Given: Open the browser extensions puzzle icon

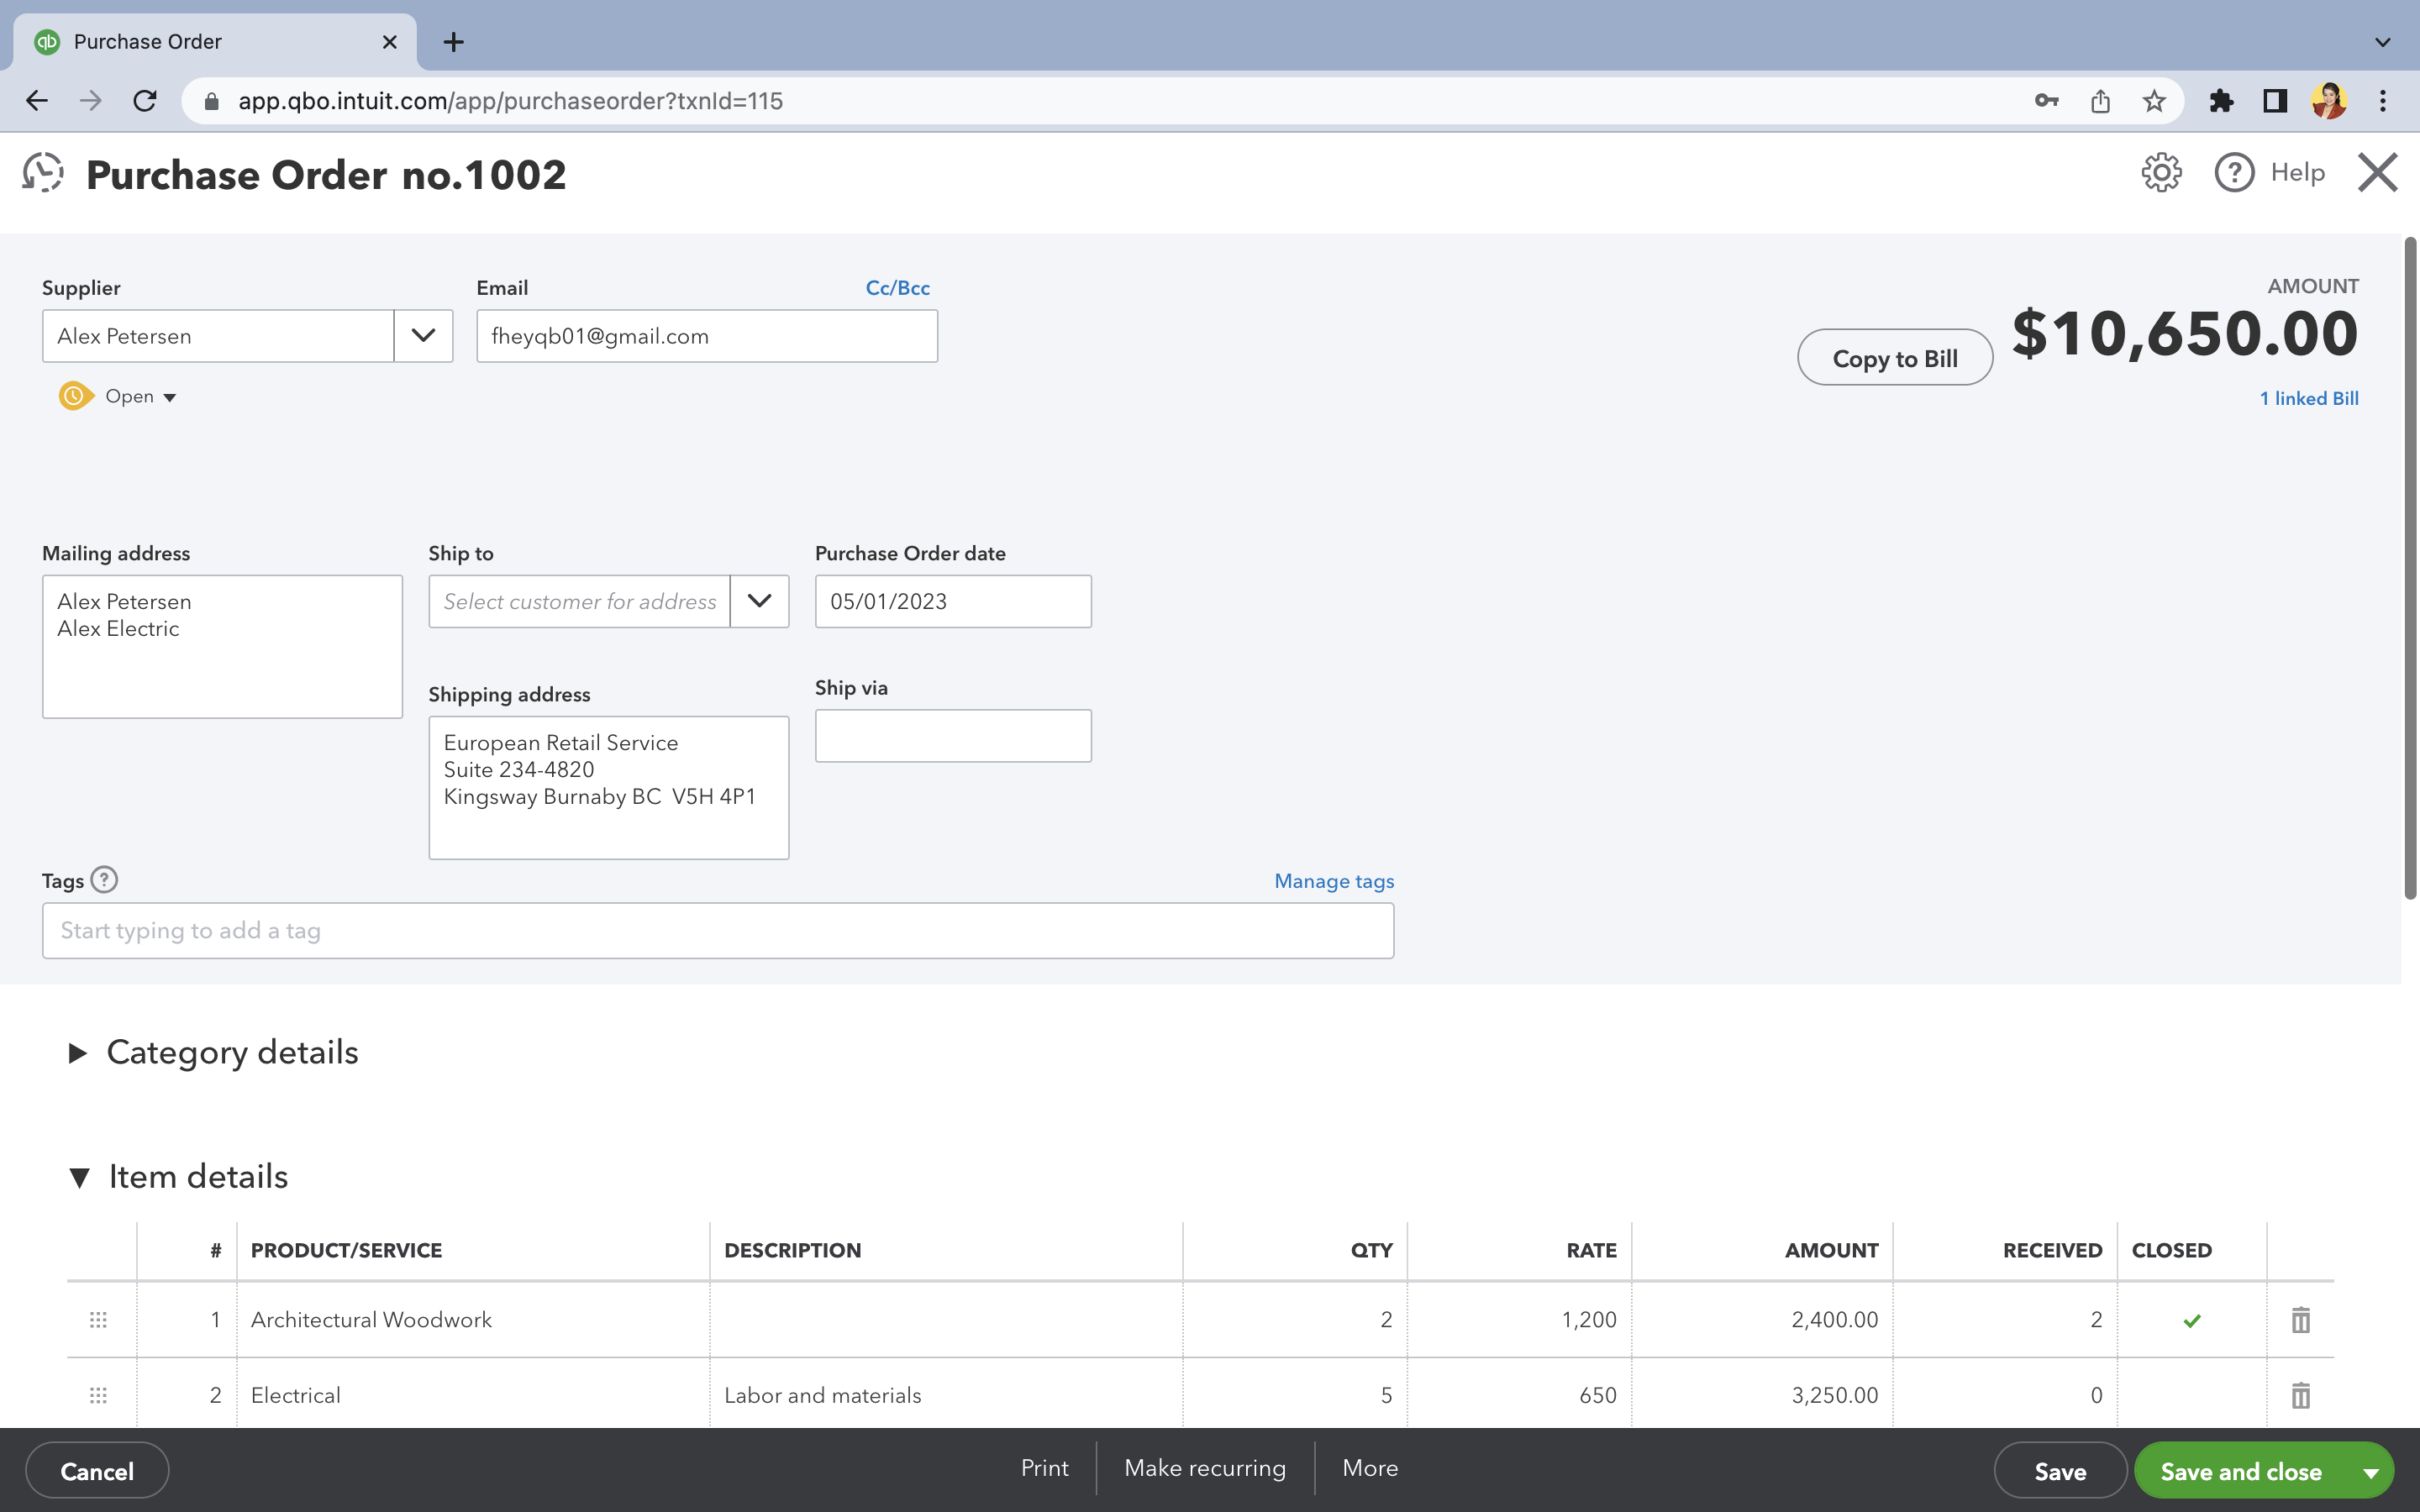Looking at the screenshot, I should pyautogui.click(x=2221, y=101).
